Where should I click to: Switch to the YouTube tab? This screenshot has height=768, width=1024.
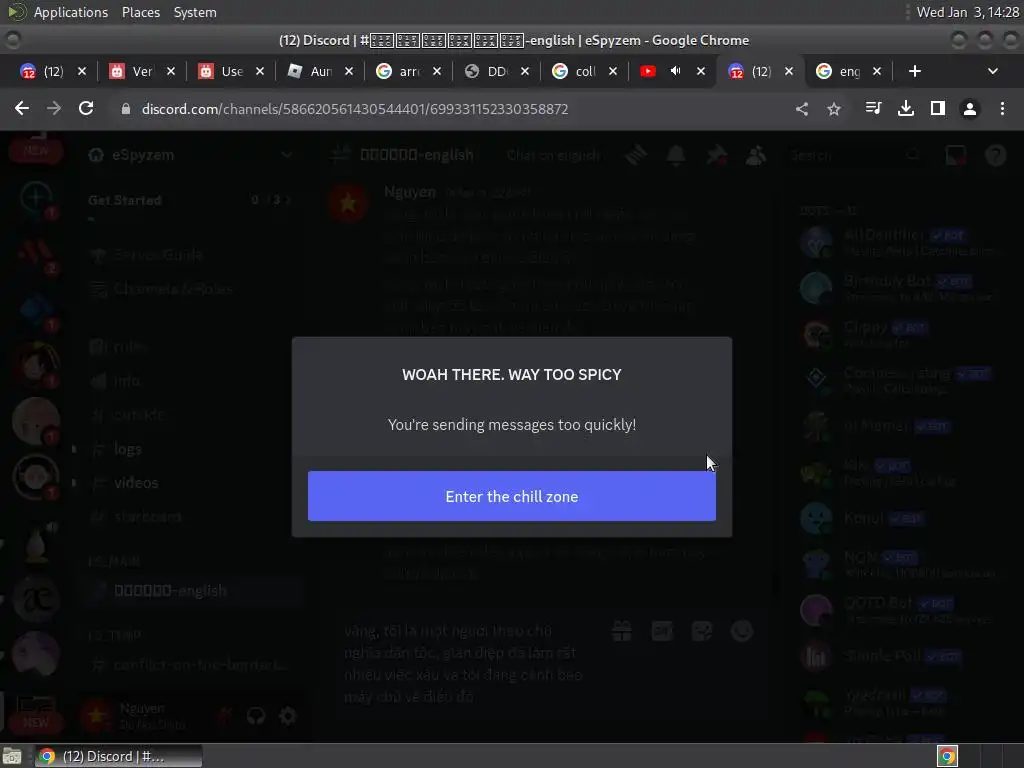click(648, 71)
